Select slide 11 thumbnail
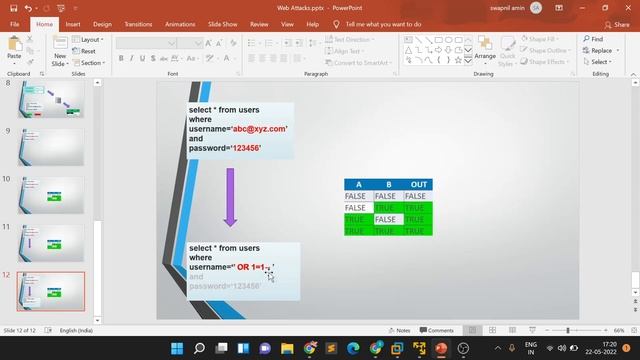Viewport: 640px width, 360px height. pyautogui.click(x=51, y=243)
